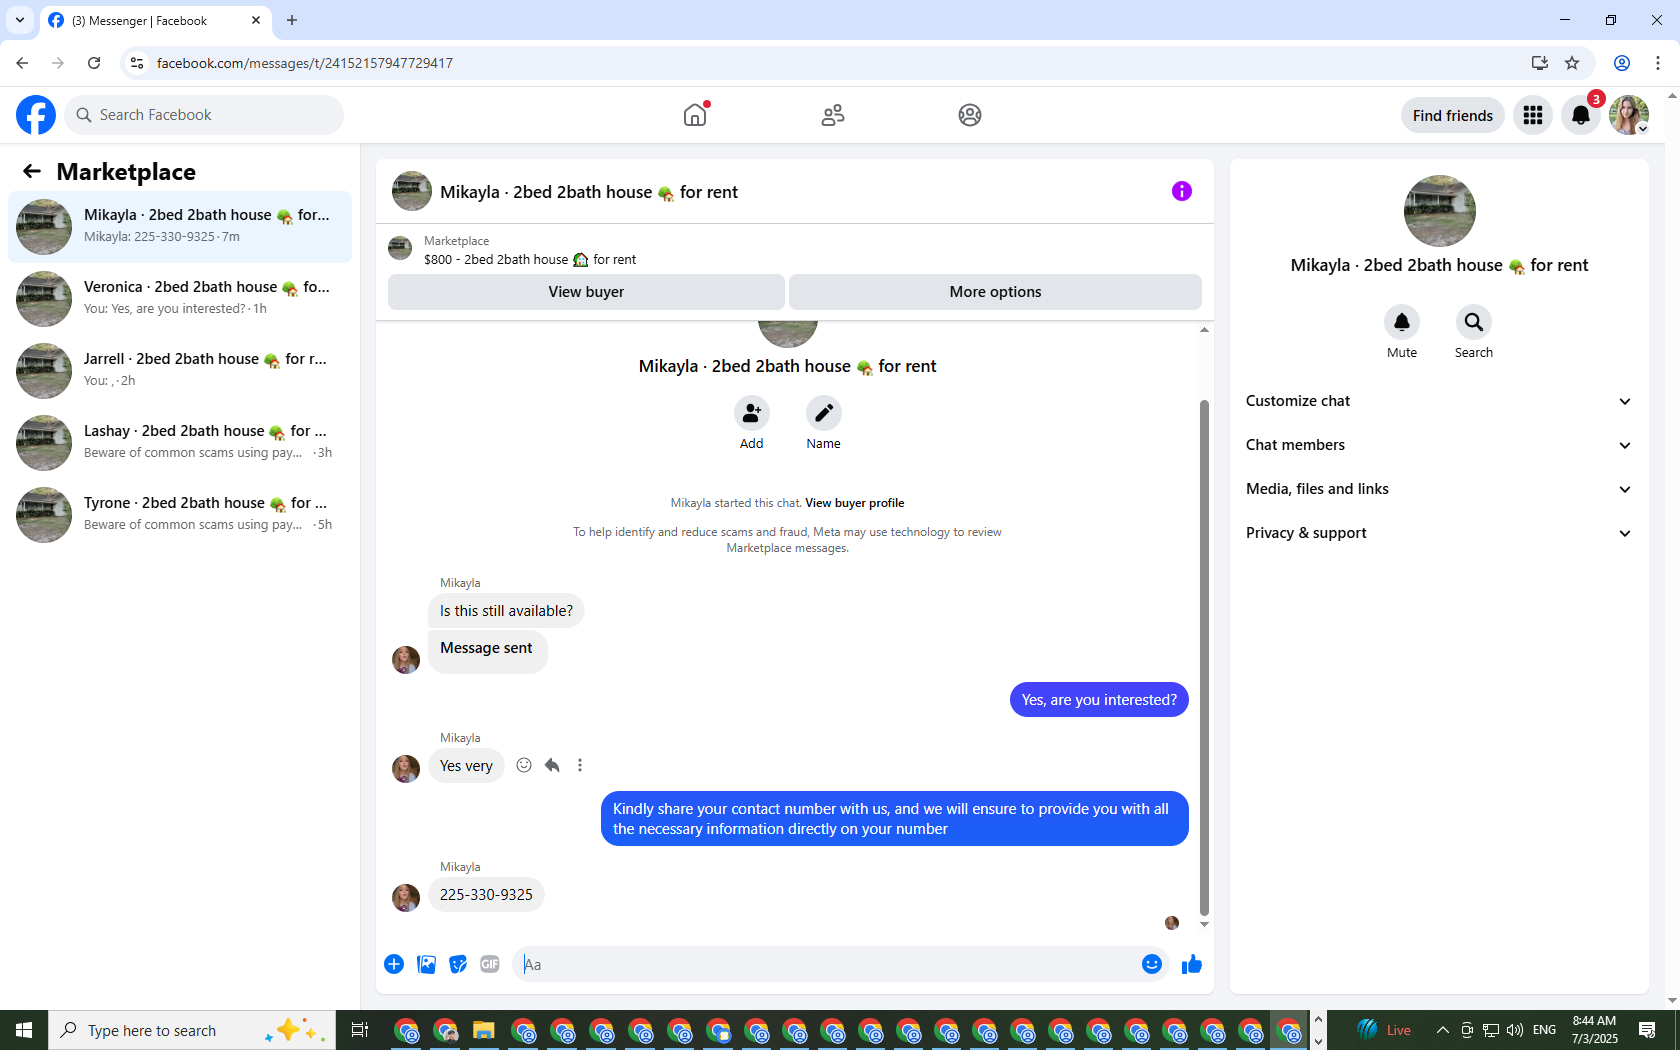
Task: Expand Media, files and links section
Action: [1439, 489]
